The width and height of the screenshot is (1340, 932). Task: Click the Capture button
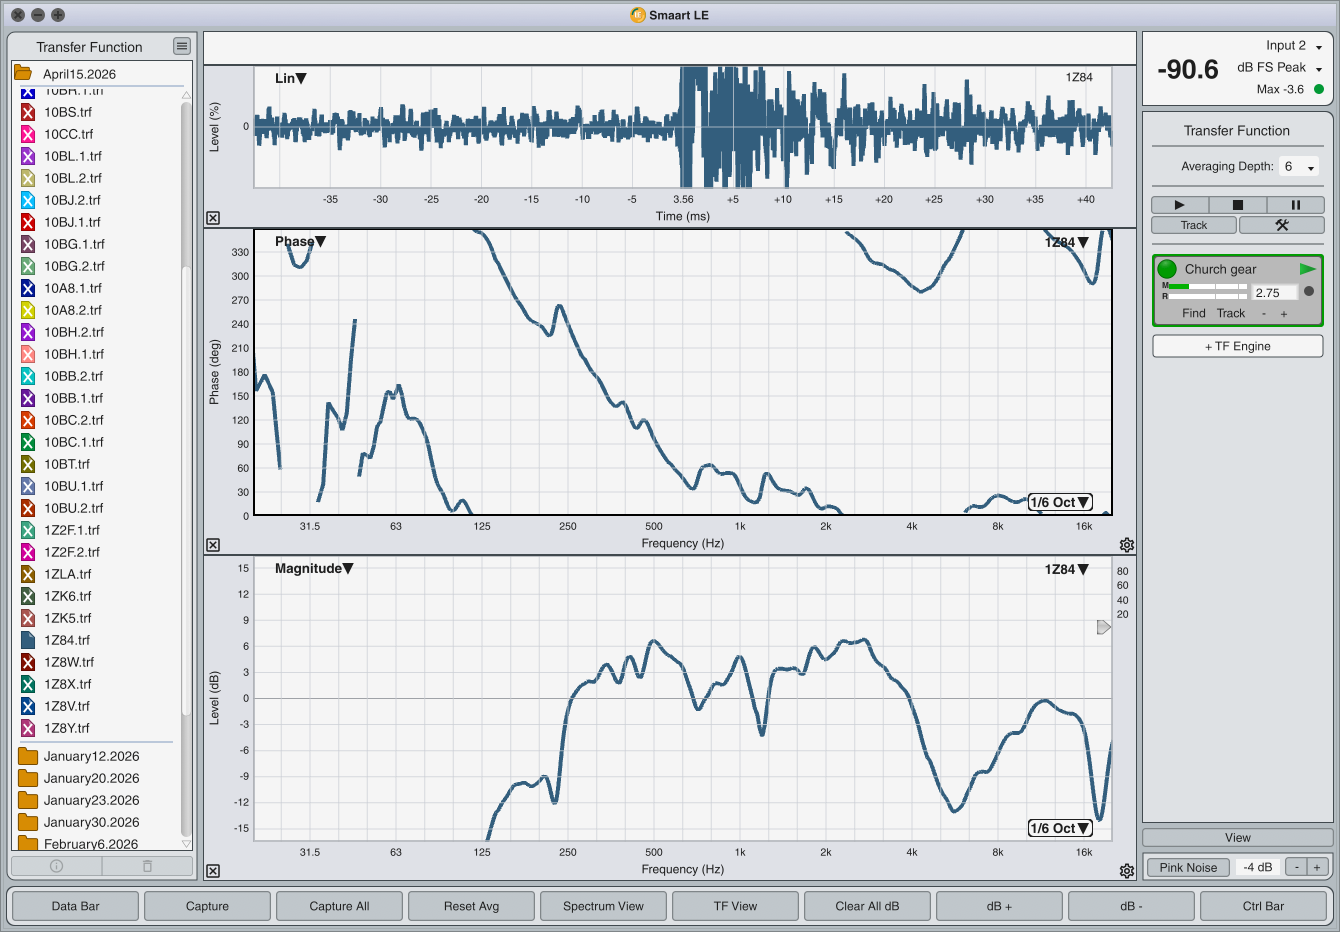(x=208, y=906)
